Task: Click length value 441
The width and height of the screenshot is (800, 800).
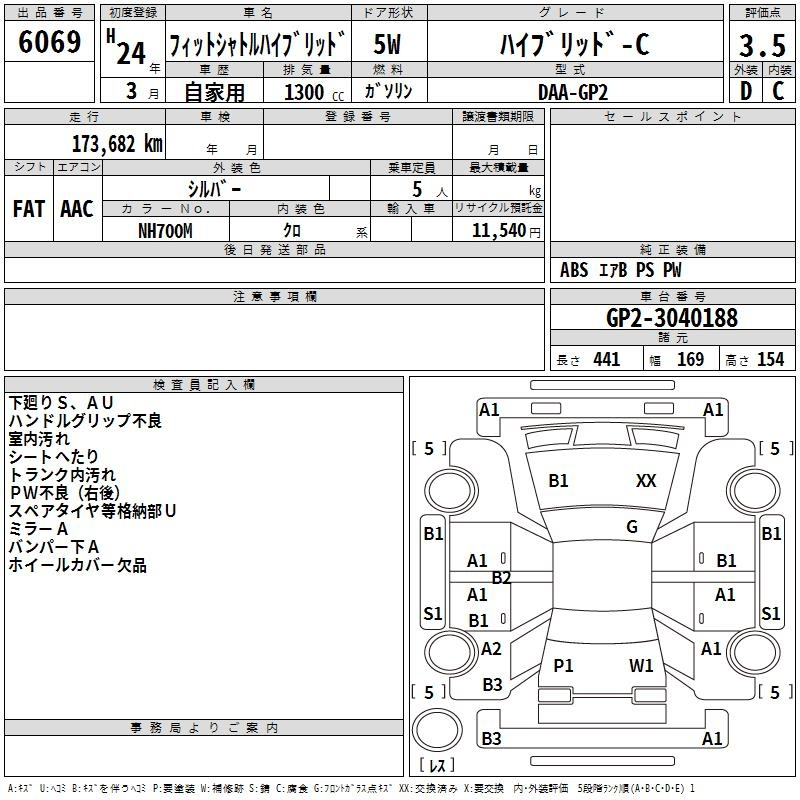Action: pyautogui.click(x=606, y=359)
